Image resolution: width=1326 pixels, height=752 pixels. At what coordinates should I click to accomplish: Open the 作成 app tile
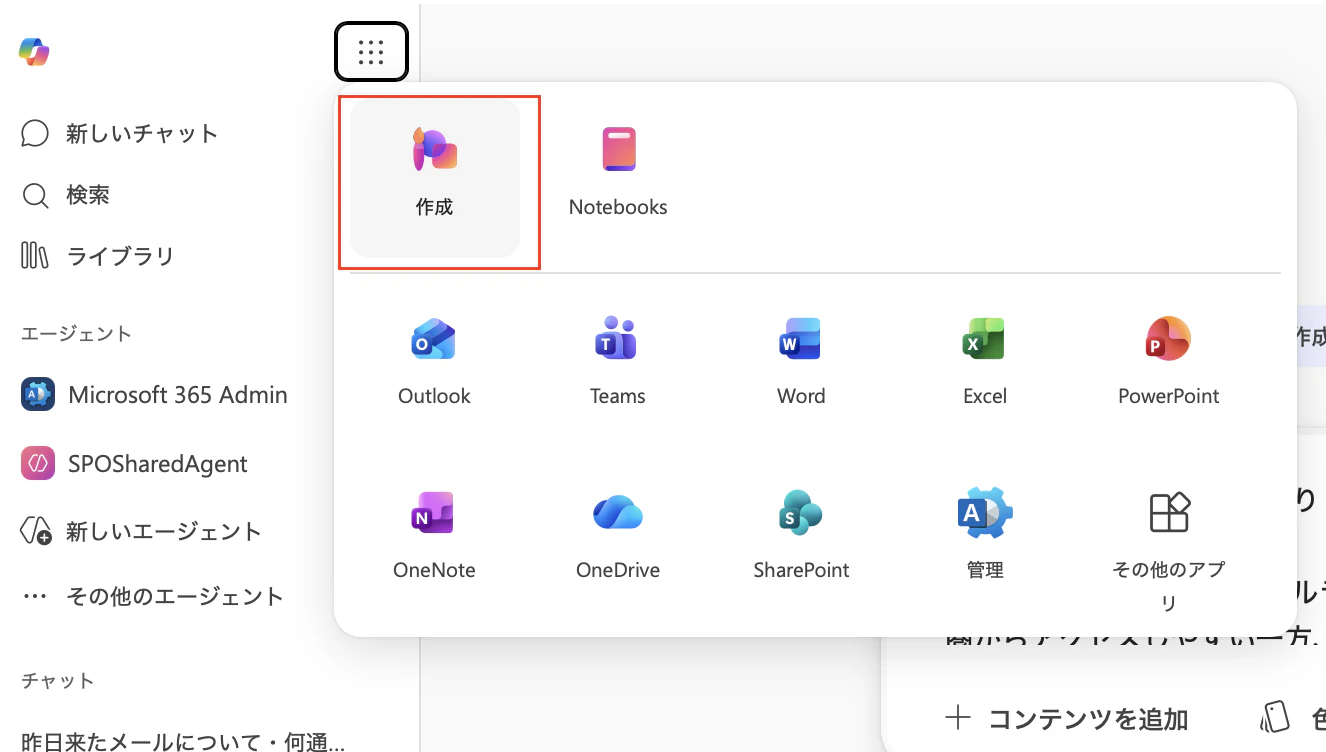click(x=435, y=177)
